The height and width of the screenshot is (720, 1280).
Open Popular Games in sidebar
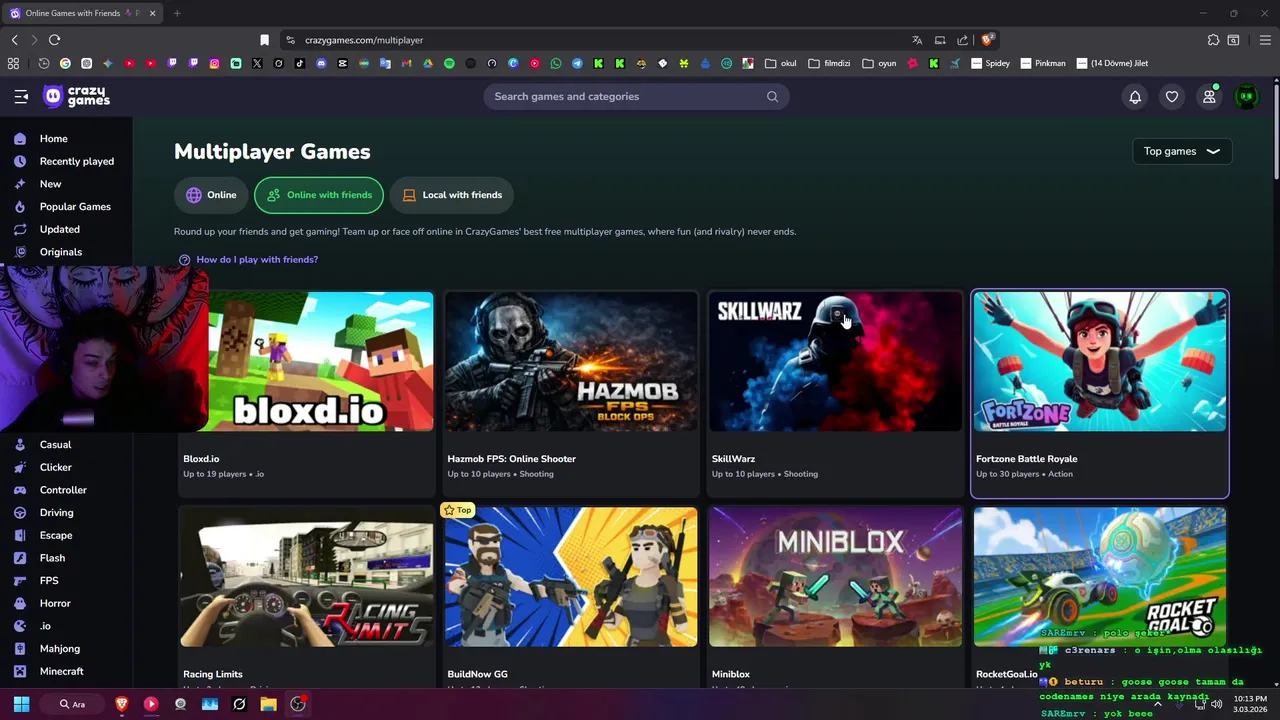click(x=75, y=207)
